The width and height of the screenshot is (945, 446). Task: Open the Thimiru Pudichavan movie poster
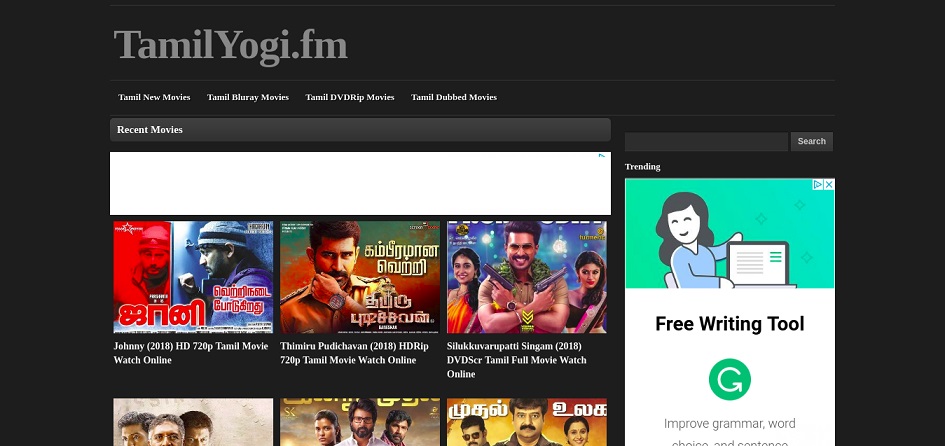[x=360, y=277]
